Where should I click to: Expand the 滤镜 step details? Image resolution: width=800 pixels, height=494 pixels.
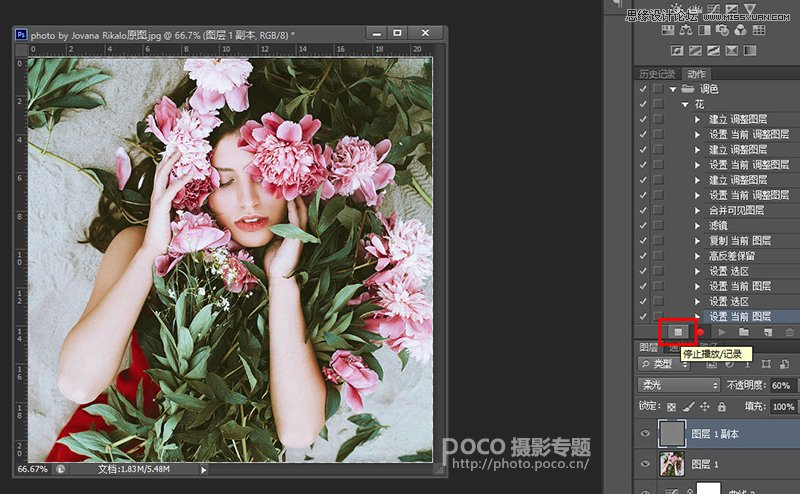point(697,226)
